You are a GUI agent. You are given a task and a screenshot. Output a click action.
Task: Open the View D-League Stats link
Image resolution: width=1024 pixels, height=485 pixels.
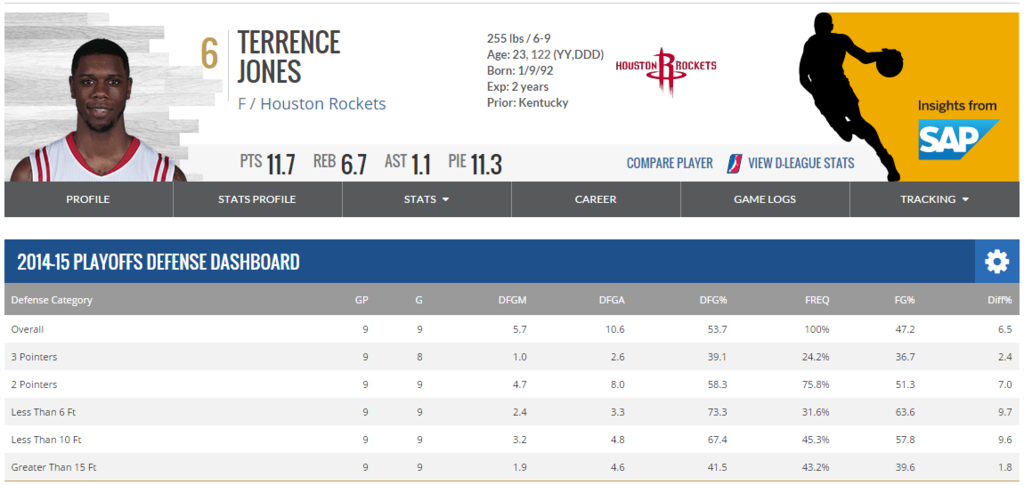[801, 163]
